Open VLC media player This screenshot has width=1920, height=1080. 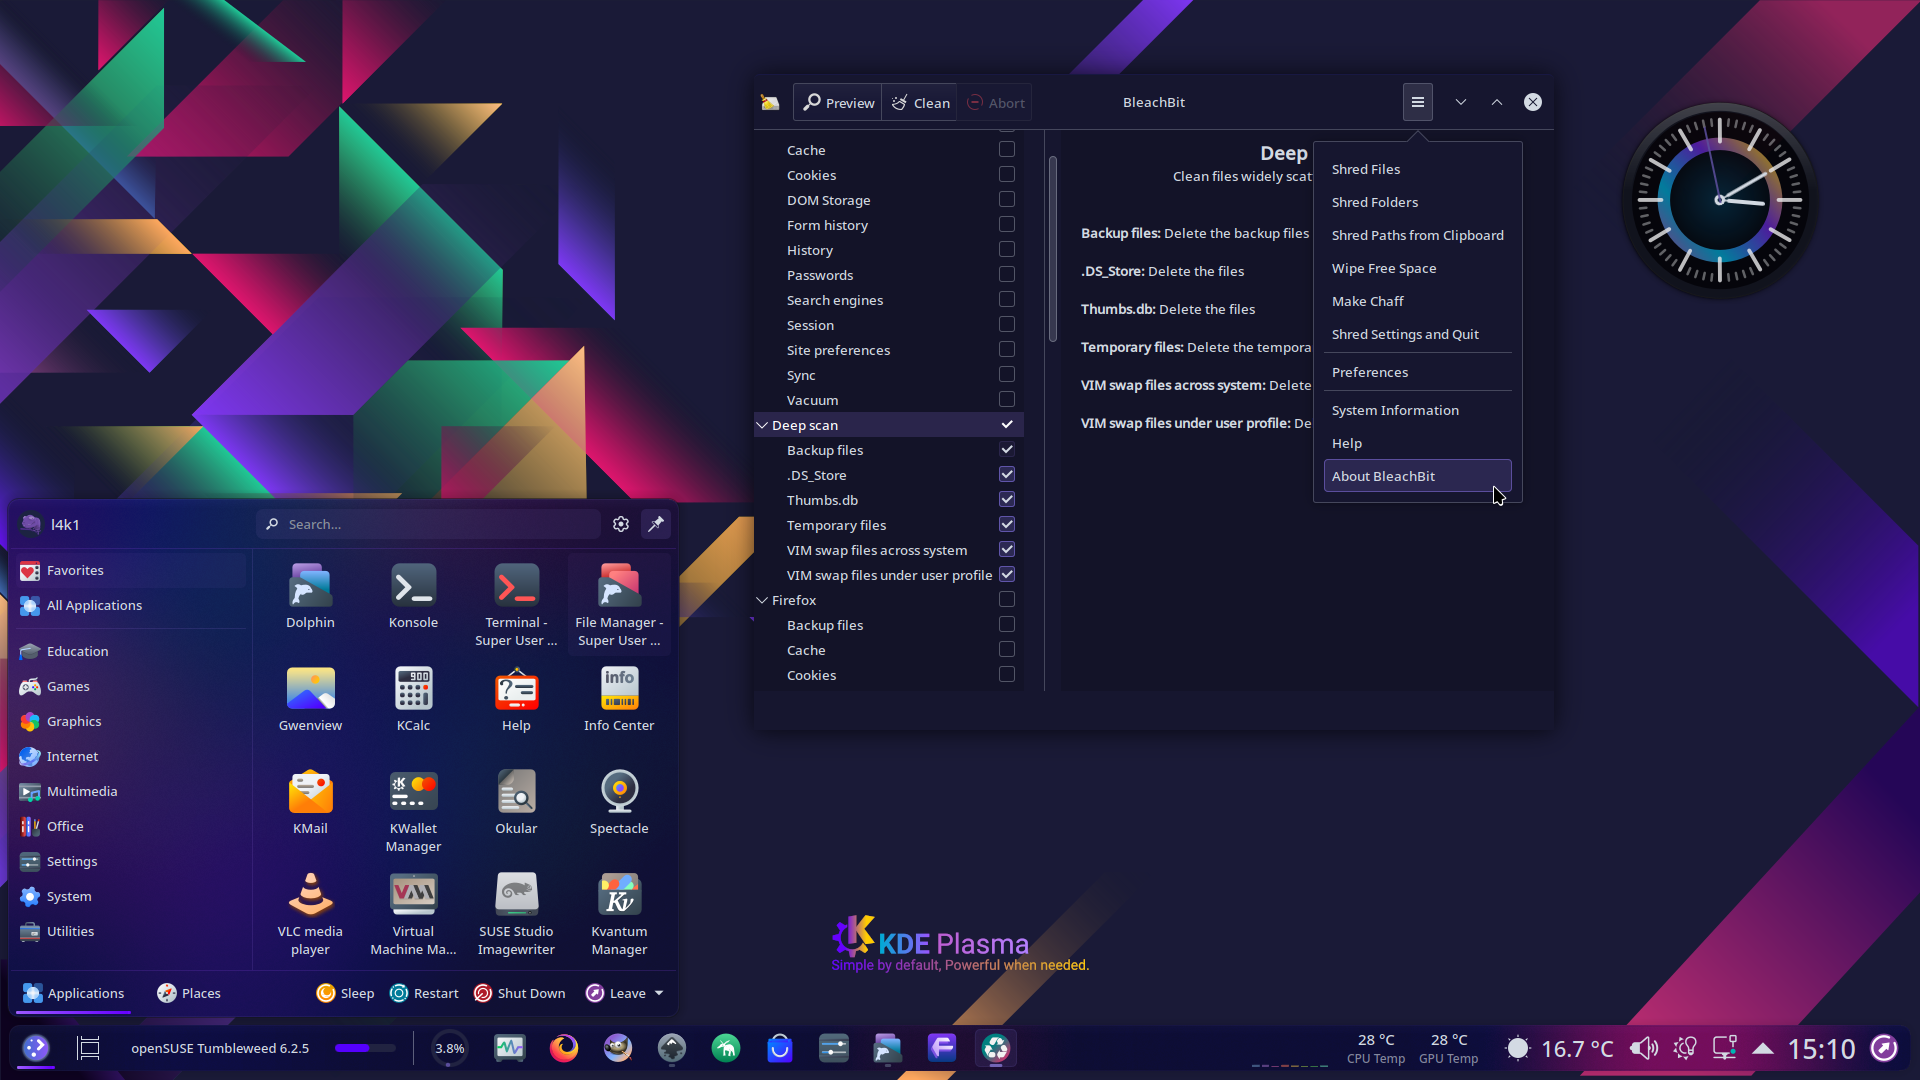[x=310, y=914]
